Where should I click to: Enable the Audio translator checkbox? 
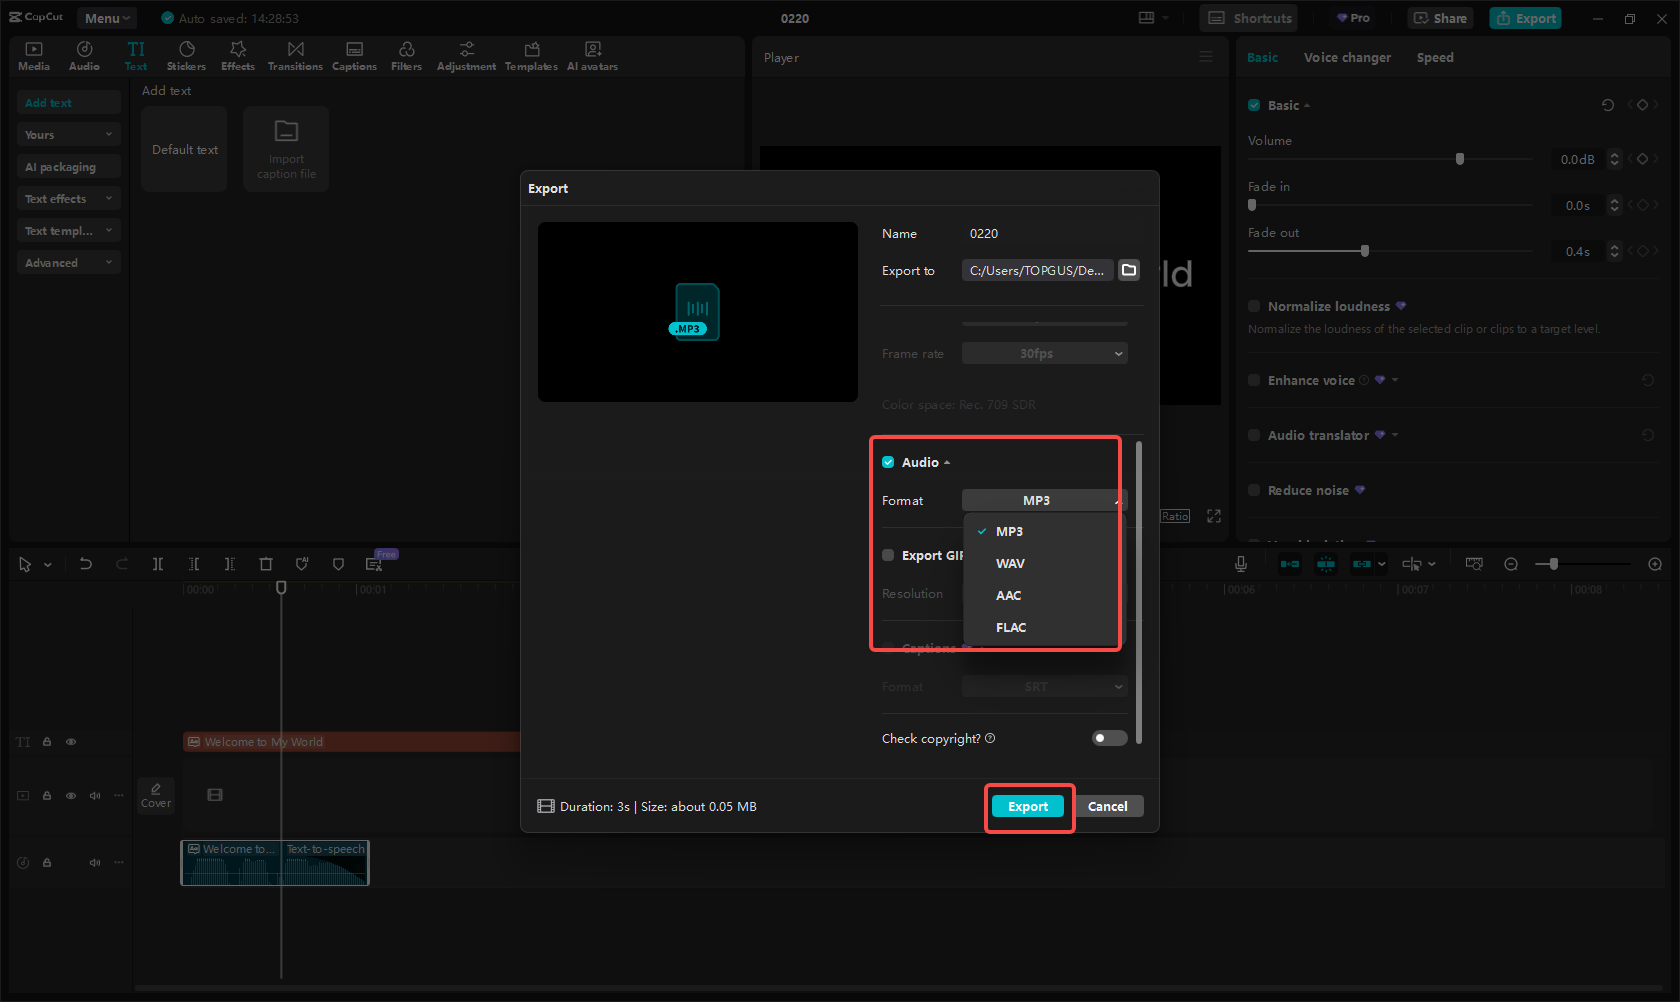click(x=1254, y=435)
